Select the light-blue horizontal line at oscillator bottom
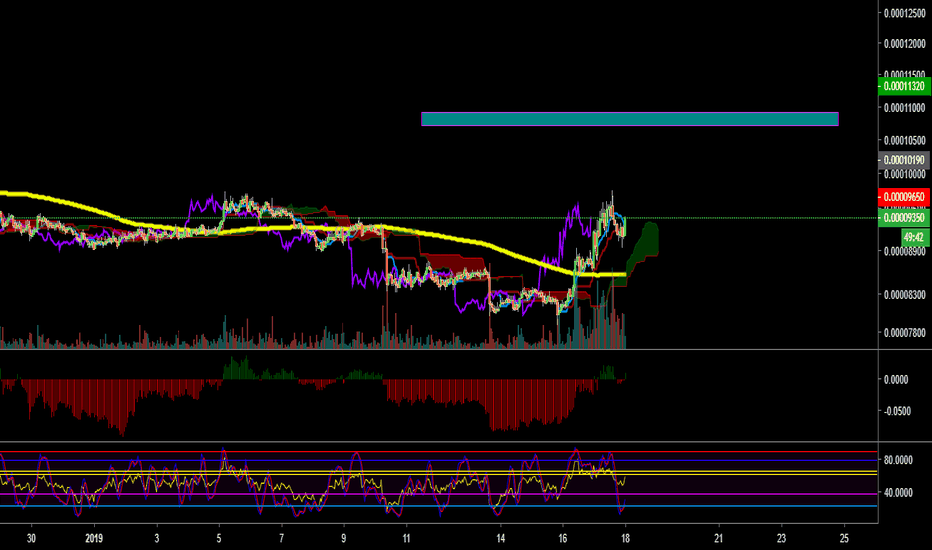The image size is (932, 550). click(x=439, y=506)
